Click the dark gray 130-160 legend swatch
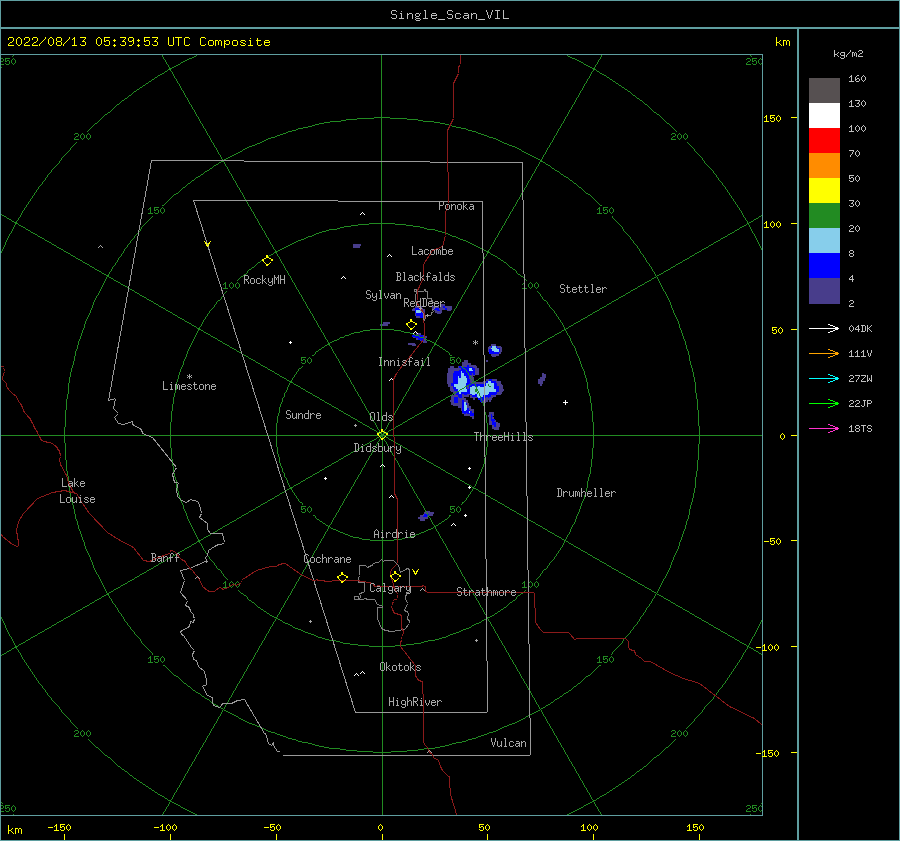 [x=824, y=90]
